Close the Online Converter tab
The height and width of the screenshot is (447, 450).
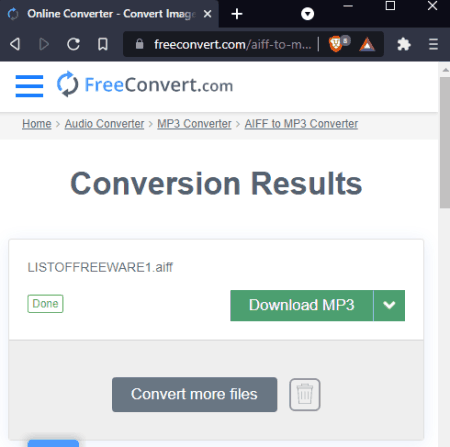coord(207,14)
